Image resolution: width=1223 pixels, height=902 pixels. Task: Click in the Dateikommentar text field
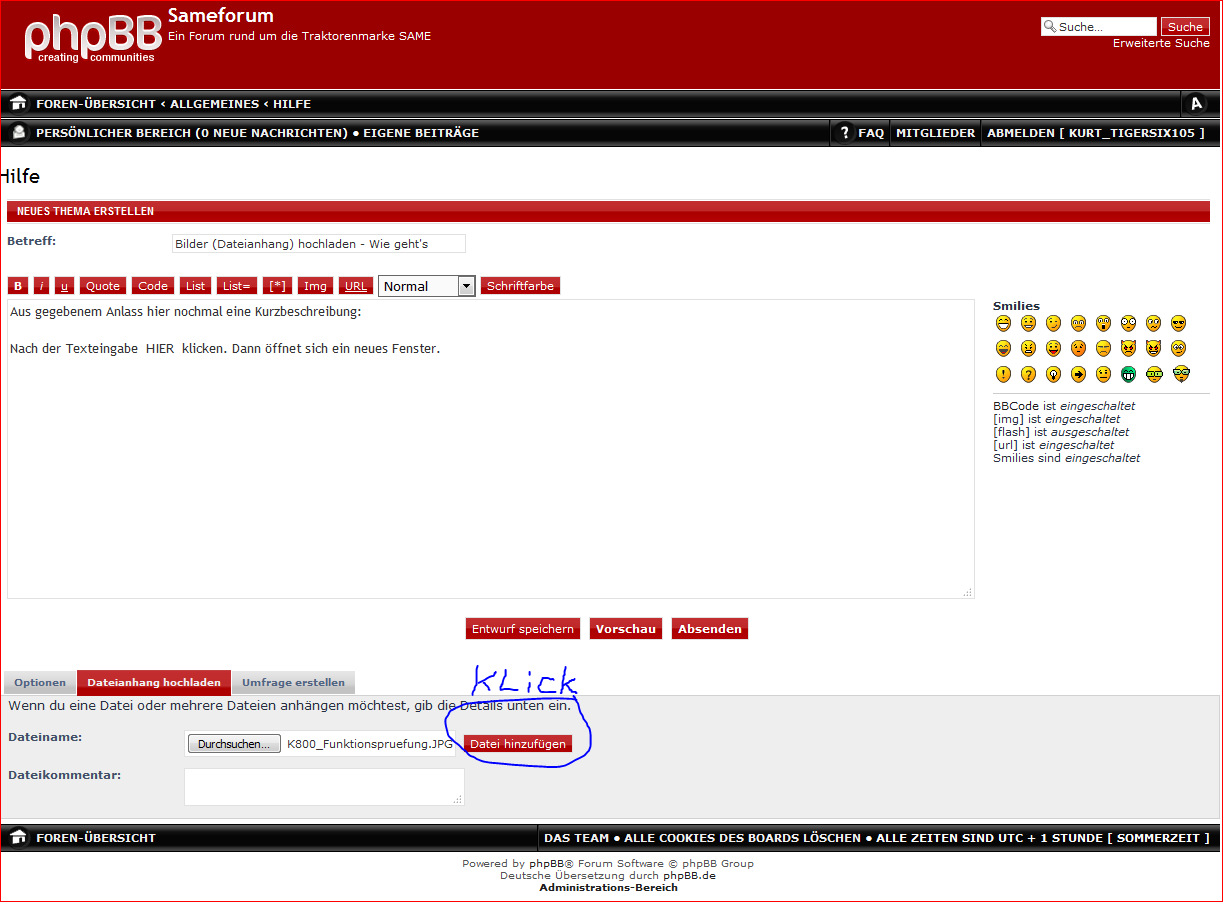(324, 786)
